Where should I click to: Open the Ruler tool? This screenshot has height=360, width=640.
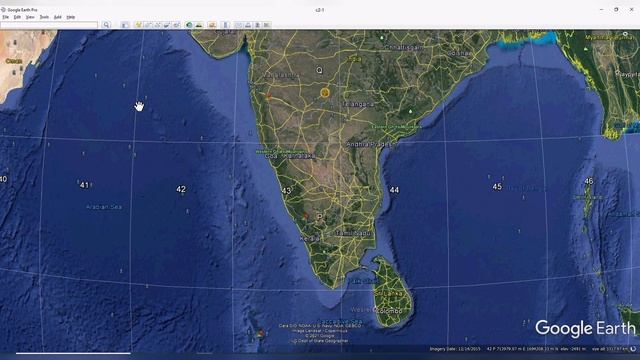tap(225, 25)
